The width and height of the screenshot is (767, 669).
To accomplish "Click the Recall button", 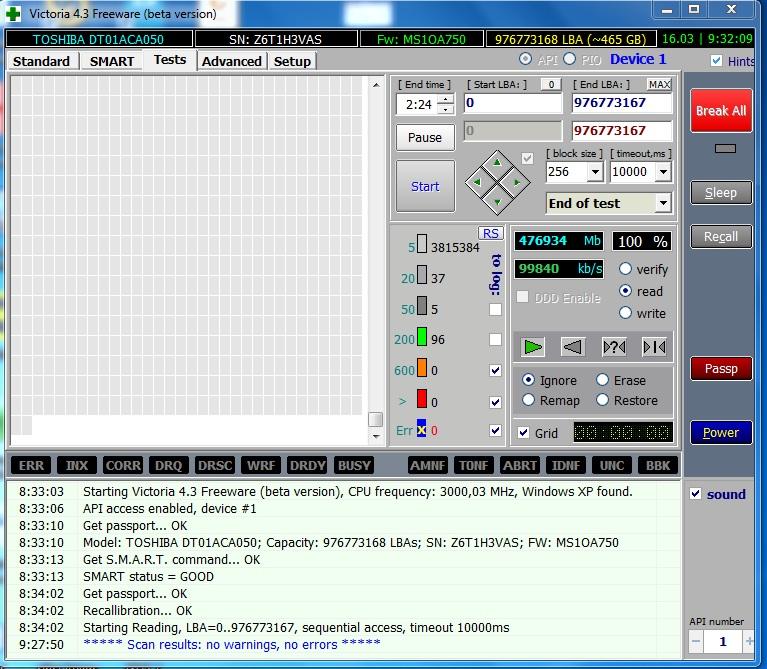I will point(721,237).
